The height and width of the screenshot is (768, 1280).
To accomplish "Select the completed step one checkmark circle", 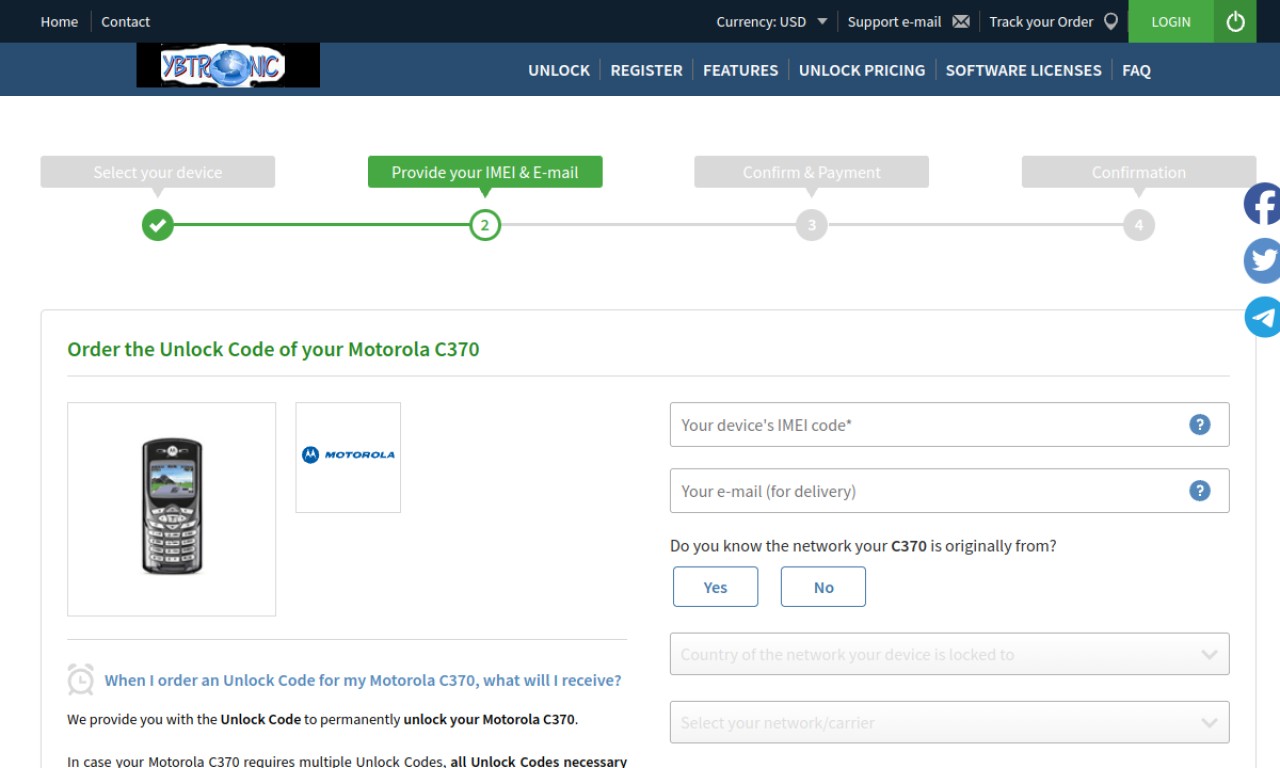I will pos(157,225).
